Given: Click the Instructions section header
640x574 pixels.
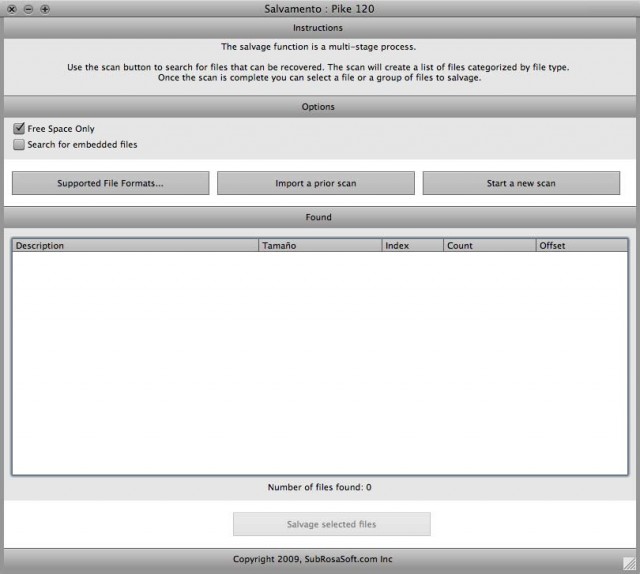Looking at the screenshot, I should (x=318, y=28).
